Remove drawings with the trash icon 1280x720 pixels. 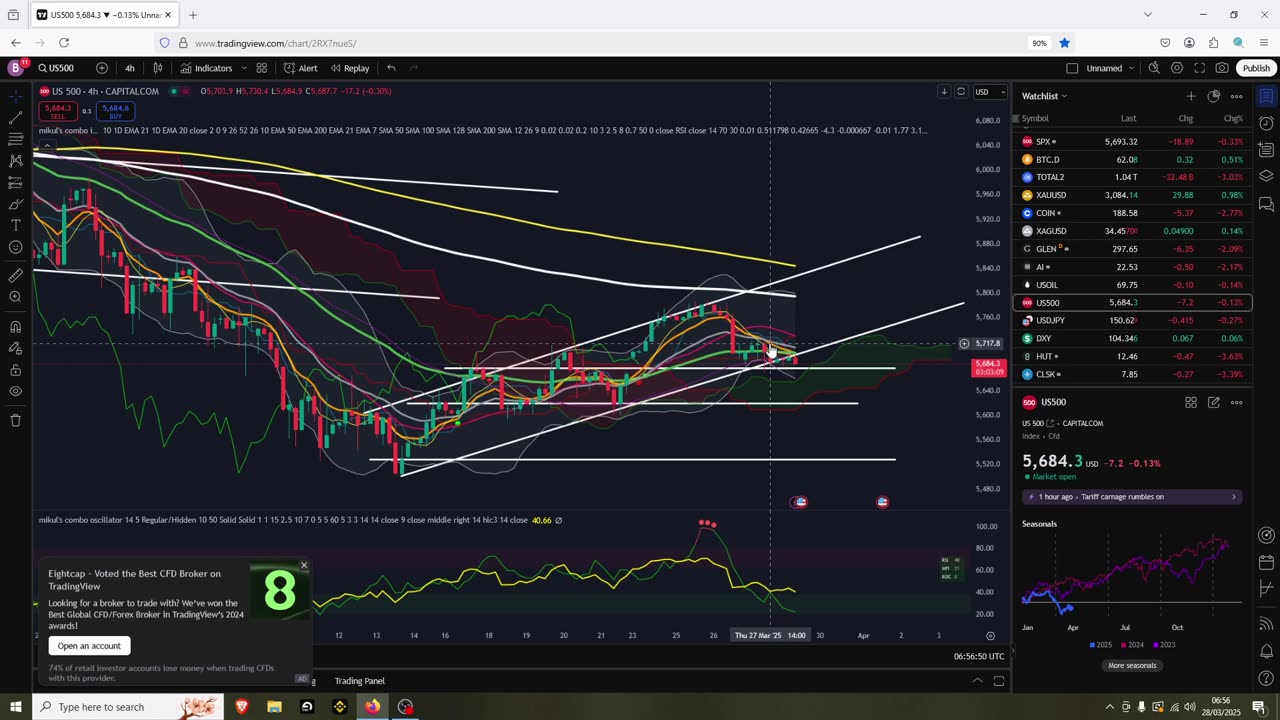pyautogui.click(x=16, y=420)
